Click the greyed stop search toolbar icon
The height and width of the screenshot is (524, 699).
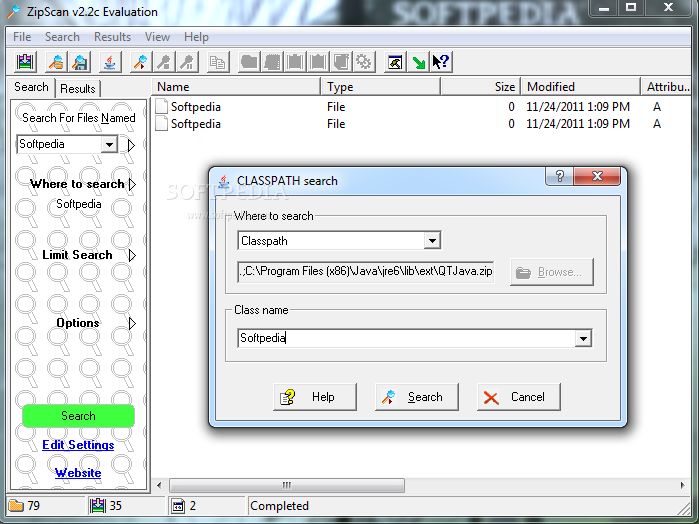(x=164, y=62)
